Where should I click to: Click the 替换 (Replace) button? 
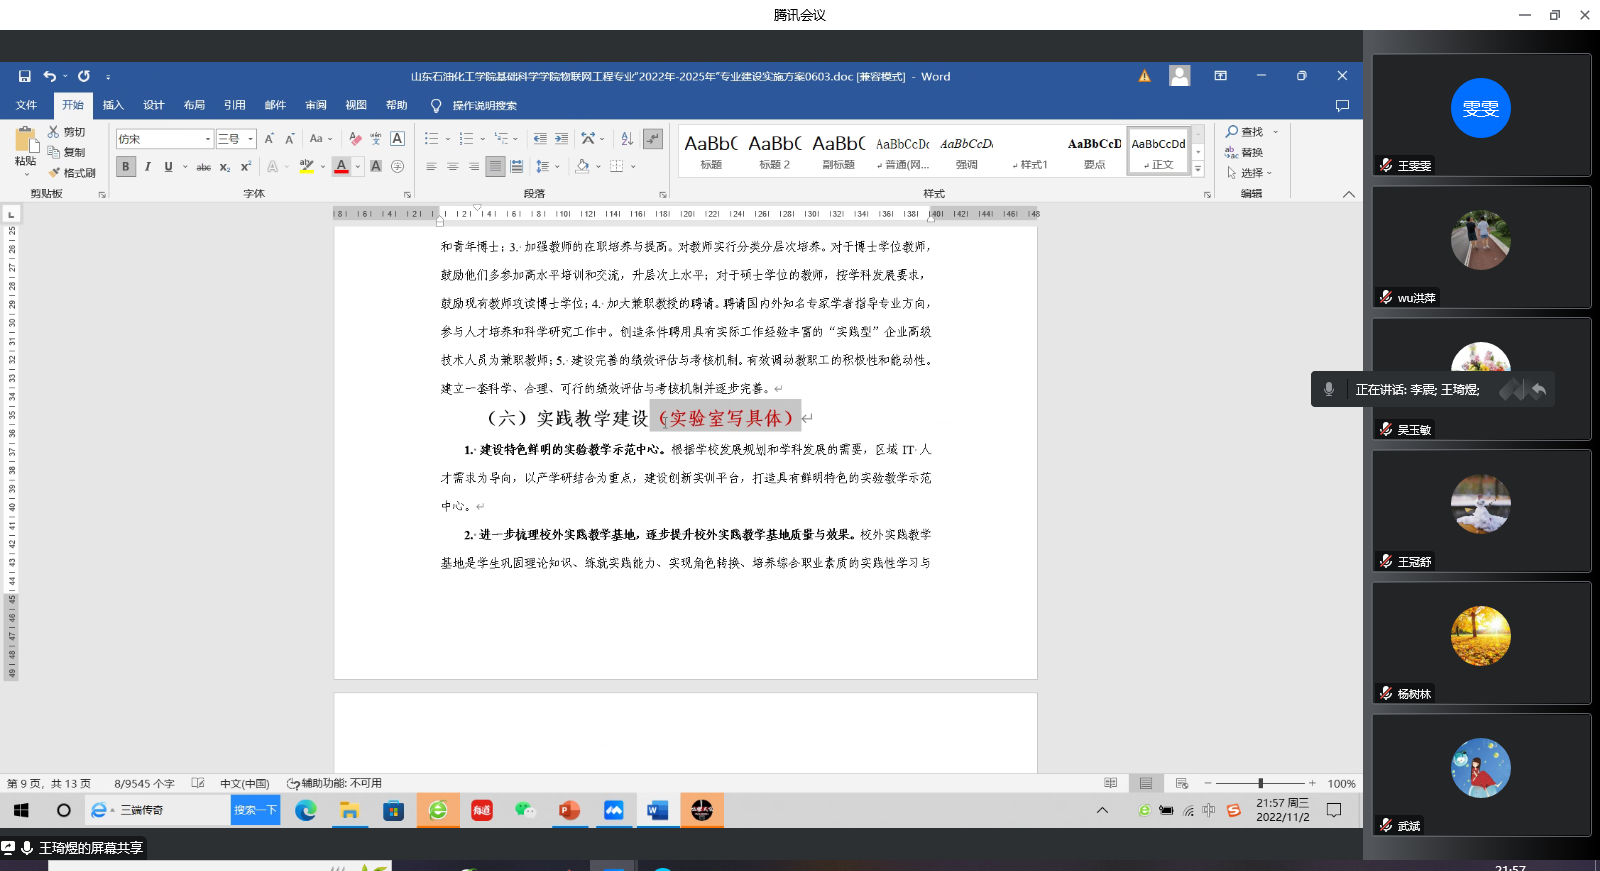[x=1245, y=152]
